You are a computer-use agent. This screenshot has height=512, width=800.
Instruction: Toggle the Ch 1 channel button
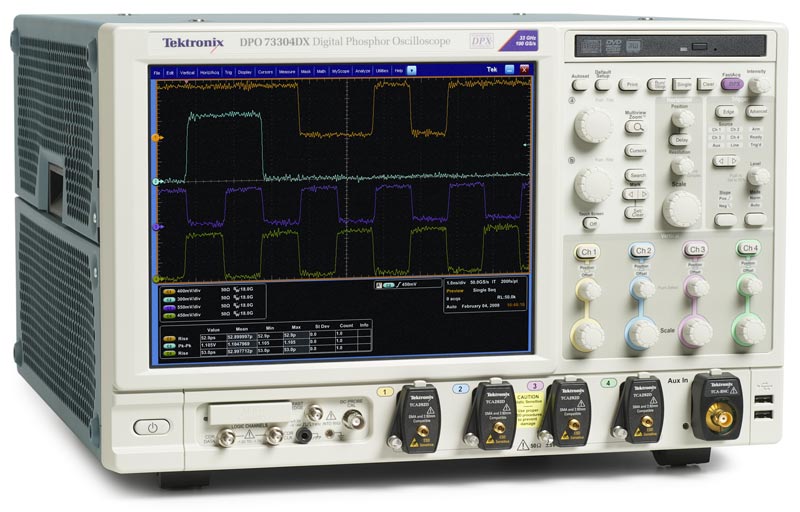(589, 250)
